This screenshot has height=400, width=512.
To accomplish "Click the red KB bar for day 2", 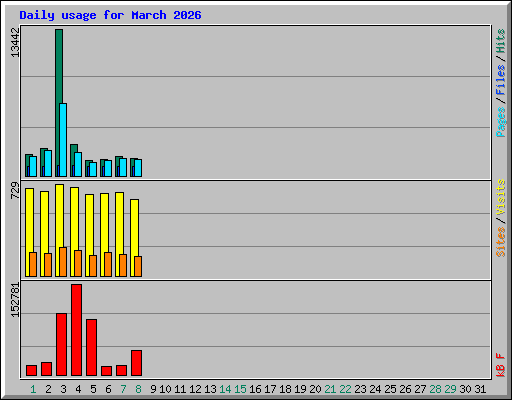I will pos(46,369).
